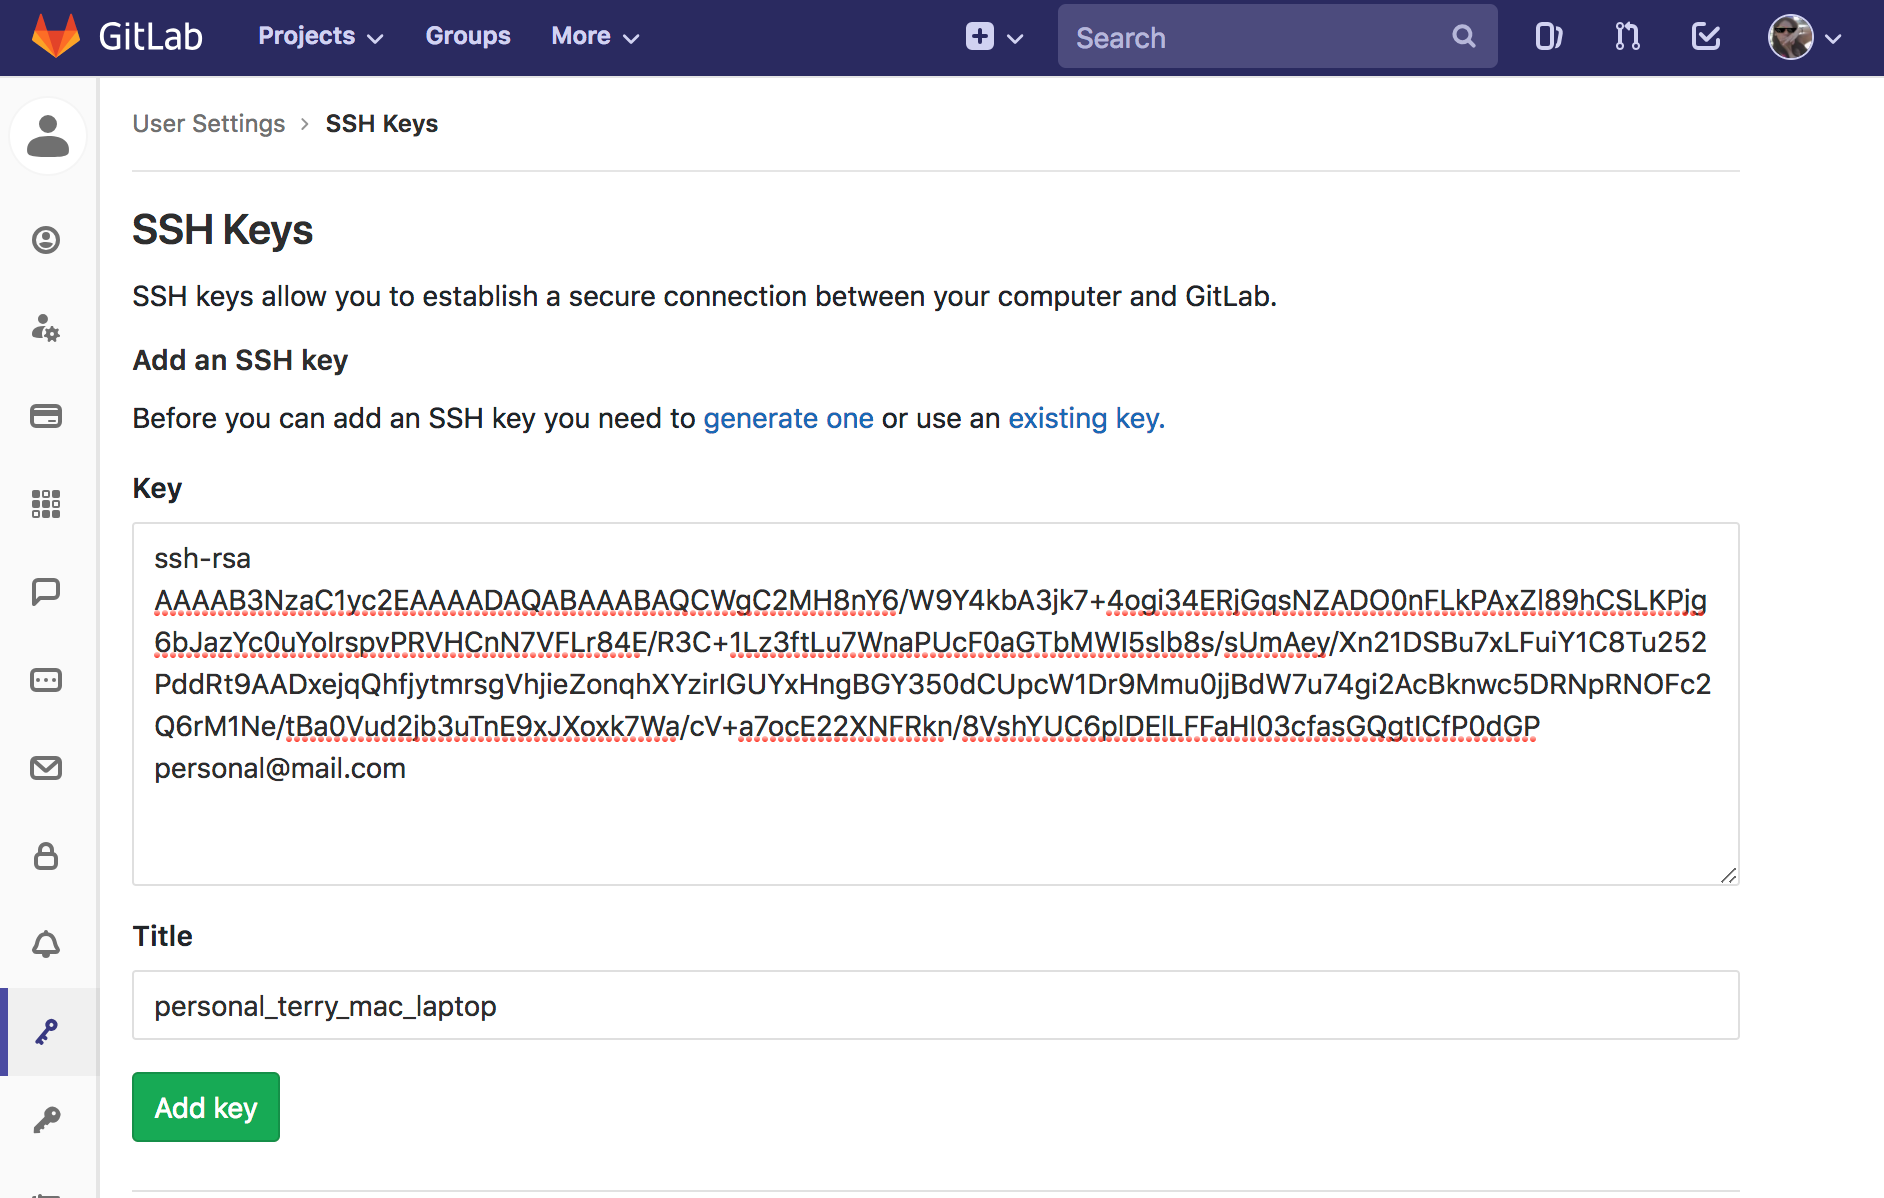Open merge requests from the top bar
The height and width of the screenshot is (1198, 1884).
pos(1625,36)
